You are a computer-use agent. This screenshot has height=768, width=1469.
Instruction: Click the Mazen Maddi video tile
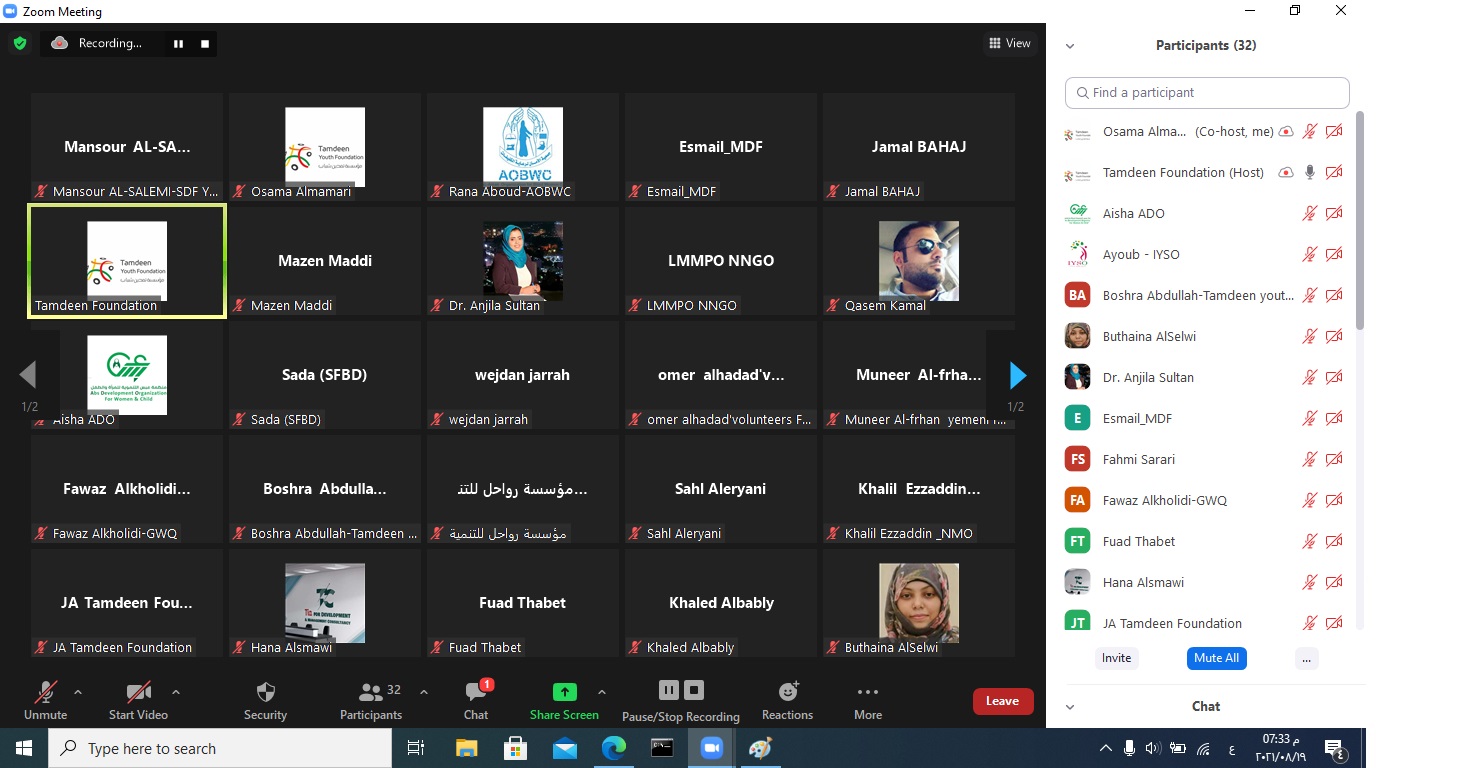click(325, 261)
